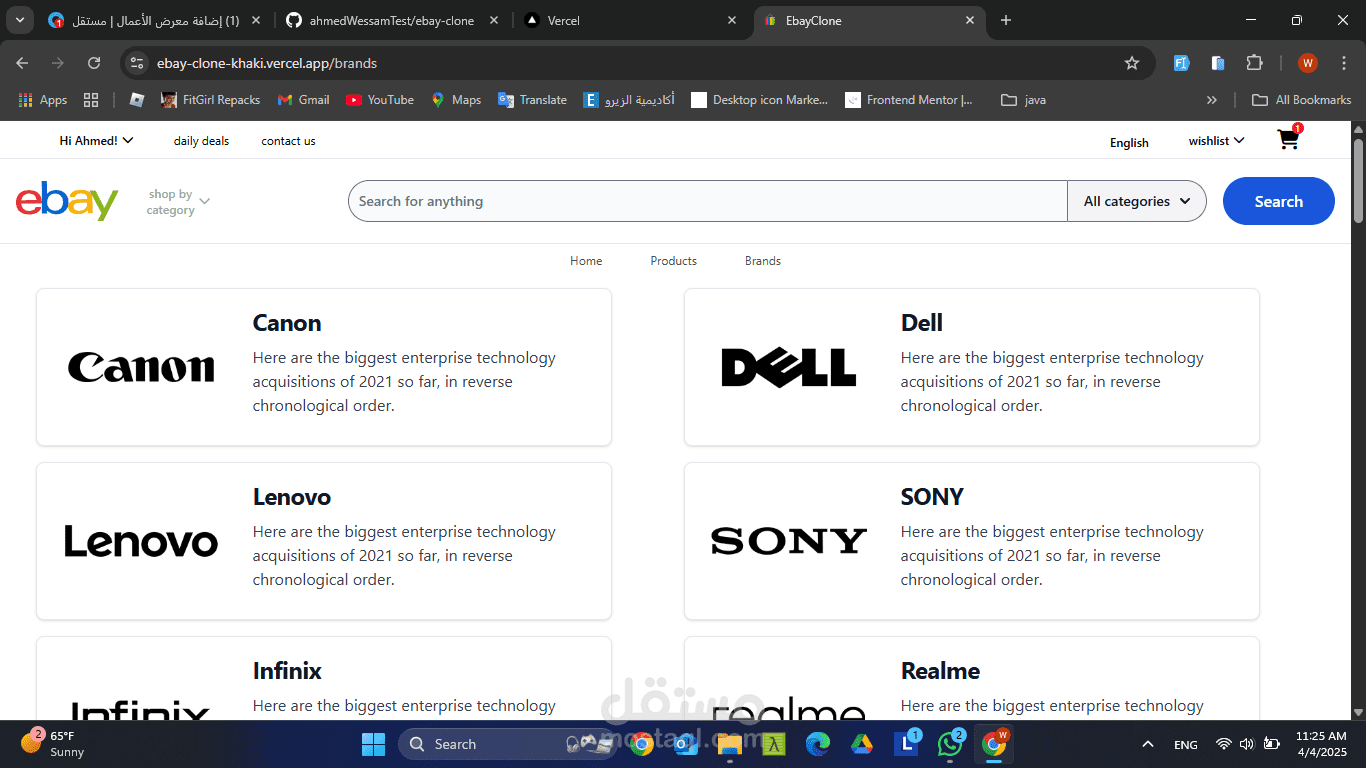
Task: Click the "SONY" brand heading
Action: 932,497
